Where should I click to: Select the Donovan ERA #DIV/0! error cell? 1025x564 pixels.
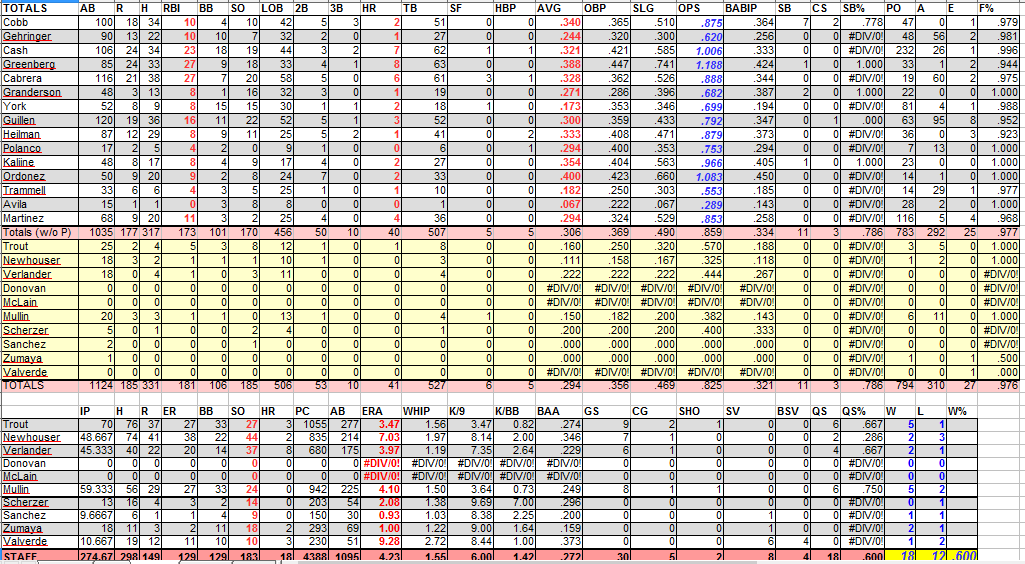click(381, 463)
